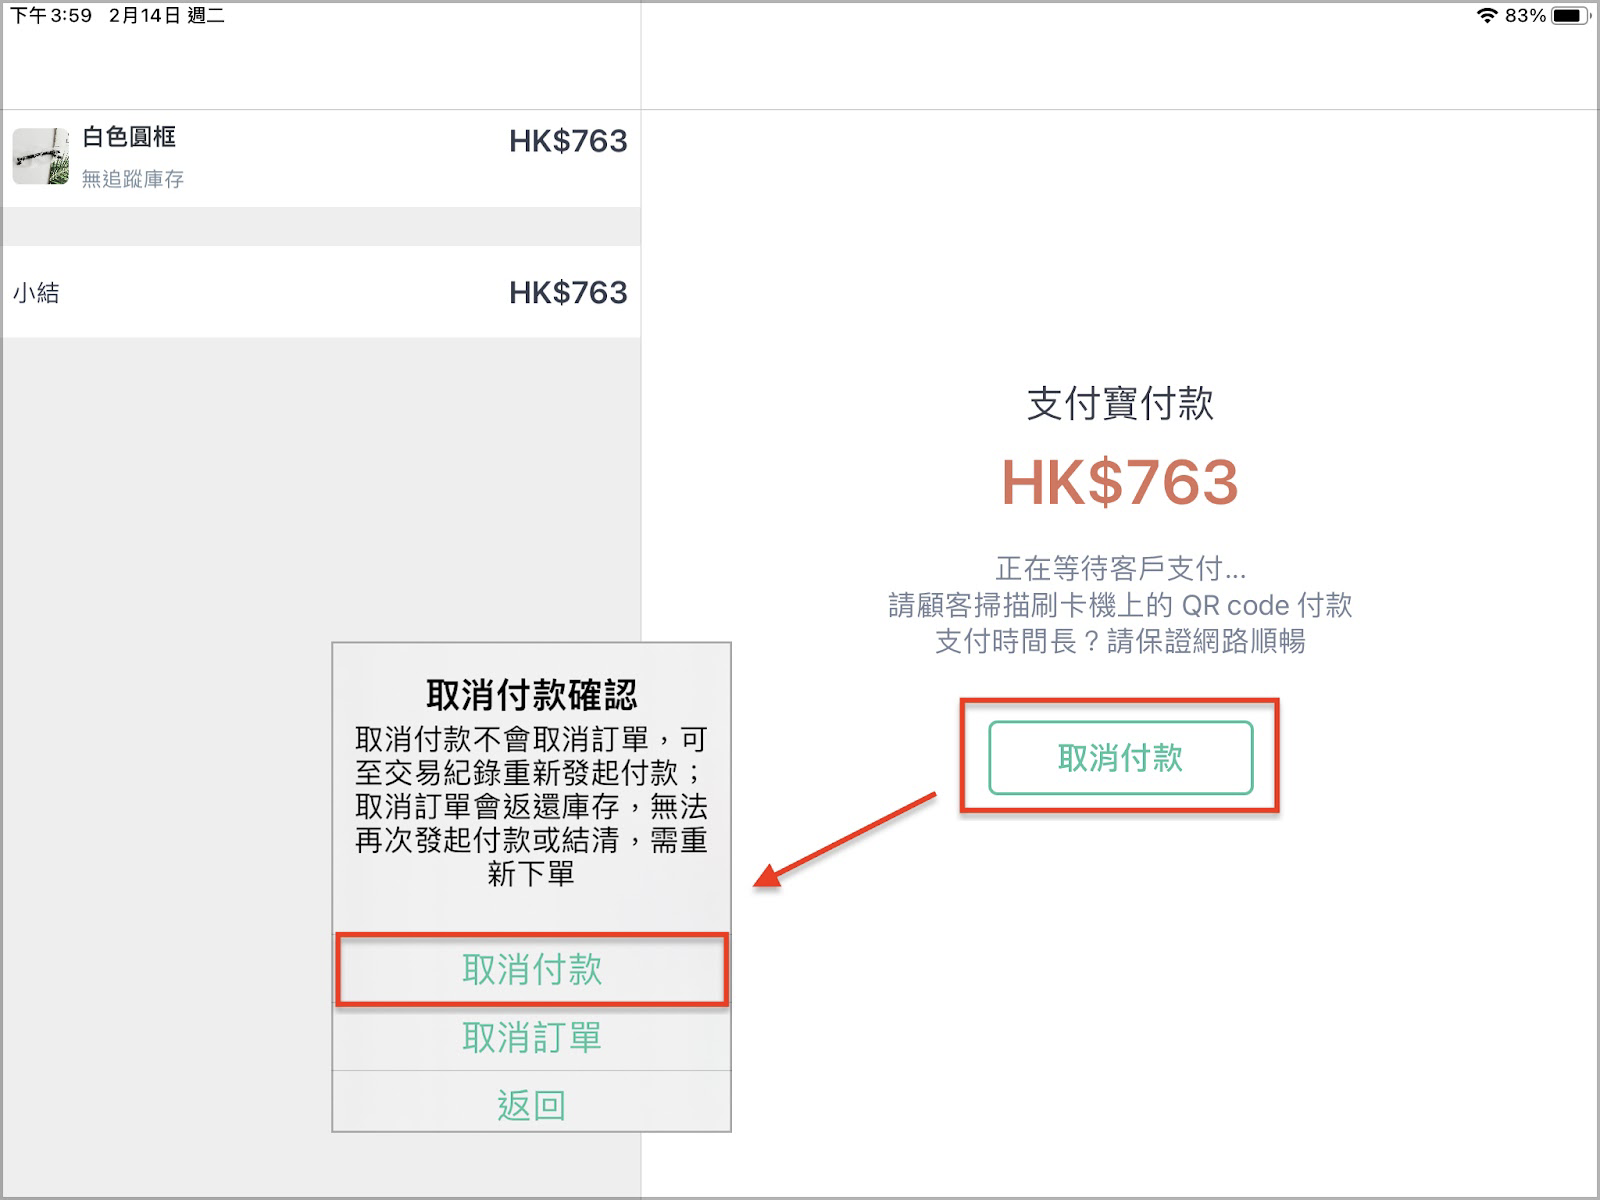
Task: Tap the 小結 subtotal row label
Action: click(36, 293)
